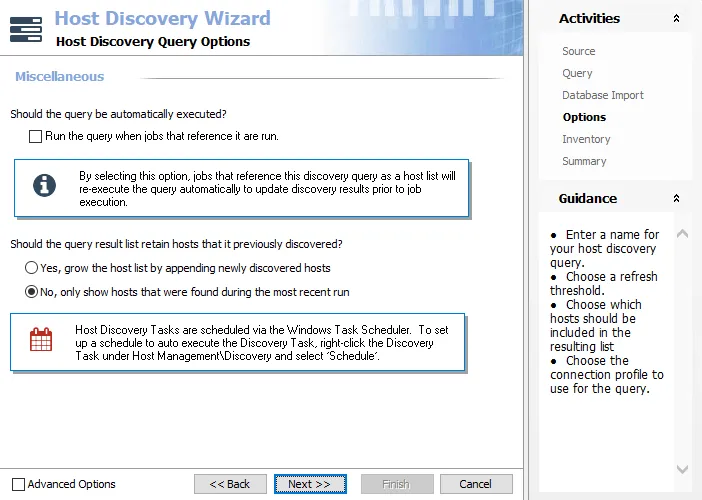Click the Next >> button

point(310,484)
